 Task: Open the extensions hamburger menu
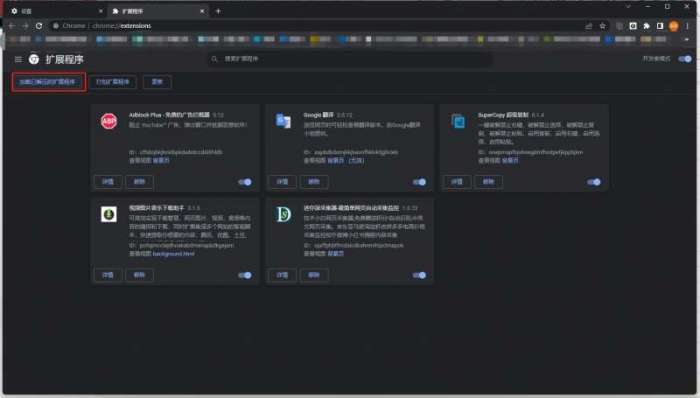pos(18,59)
